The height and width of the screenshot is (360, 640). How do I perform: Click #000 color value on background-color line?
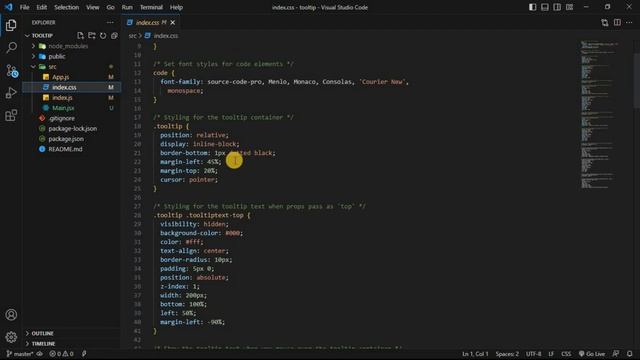(x=233, y=233)
